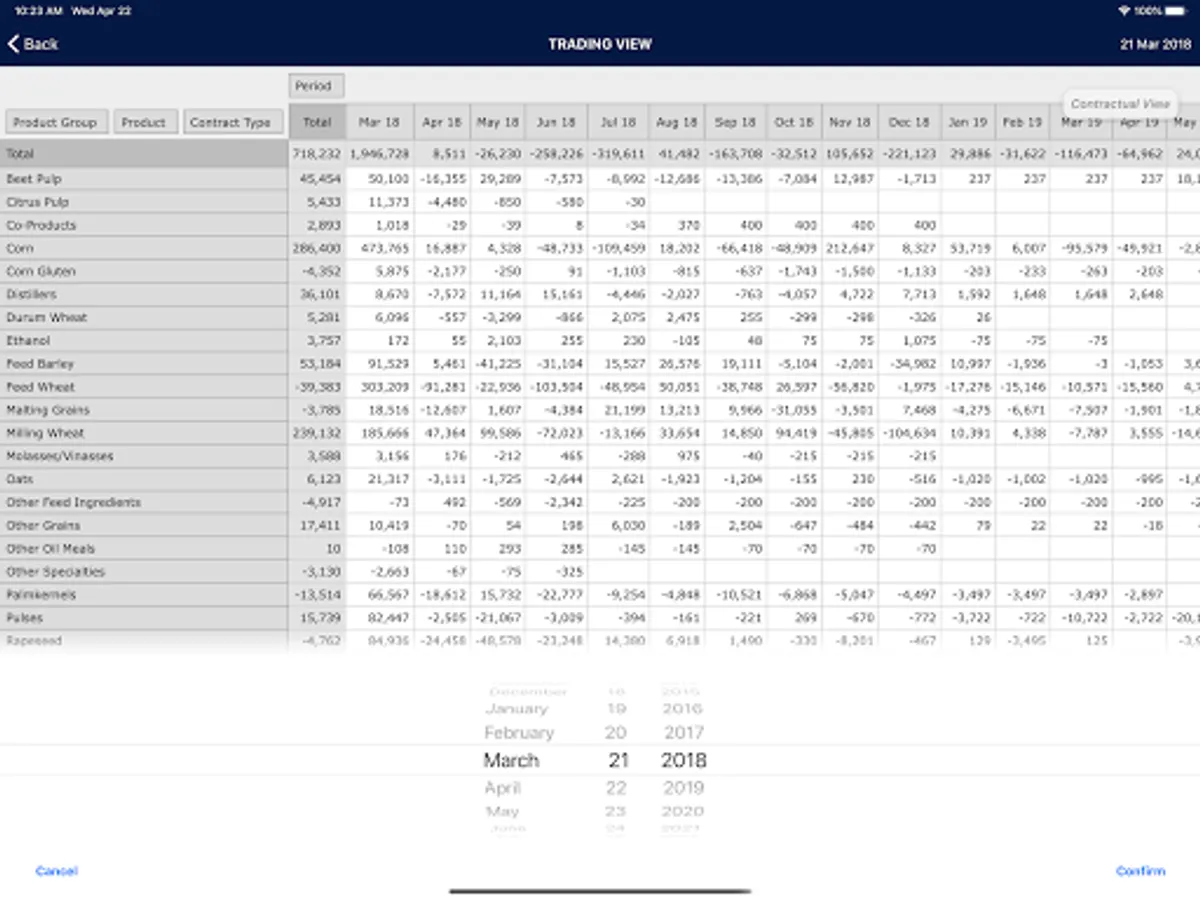Select the Citrus Pulp row
This screenshot has height=900, width=1200.
(145, 202)
